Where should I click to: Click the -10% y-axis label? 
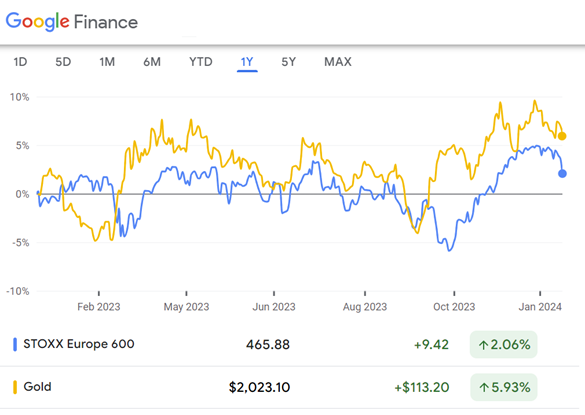pos(18,291)
